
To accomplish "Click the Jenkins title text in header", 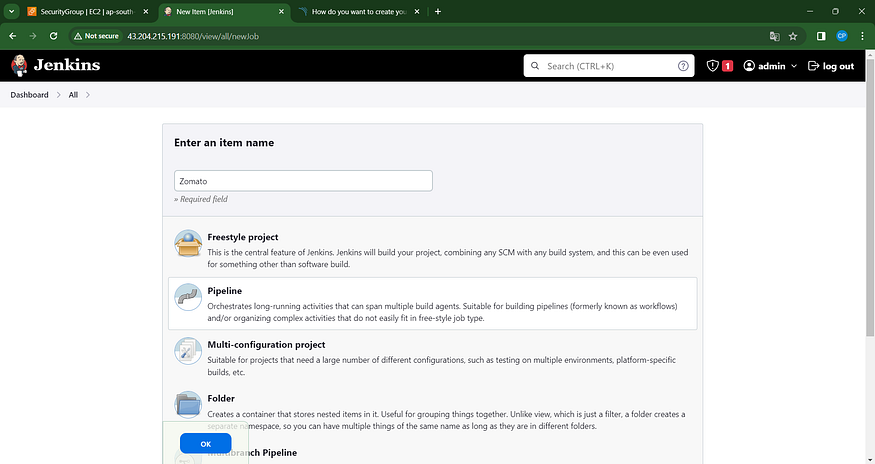I will [x=67, y=65].
